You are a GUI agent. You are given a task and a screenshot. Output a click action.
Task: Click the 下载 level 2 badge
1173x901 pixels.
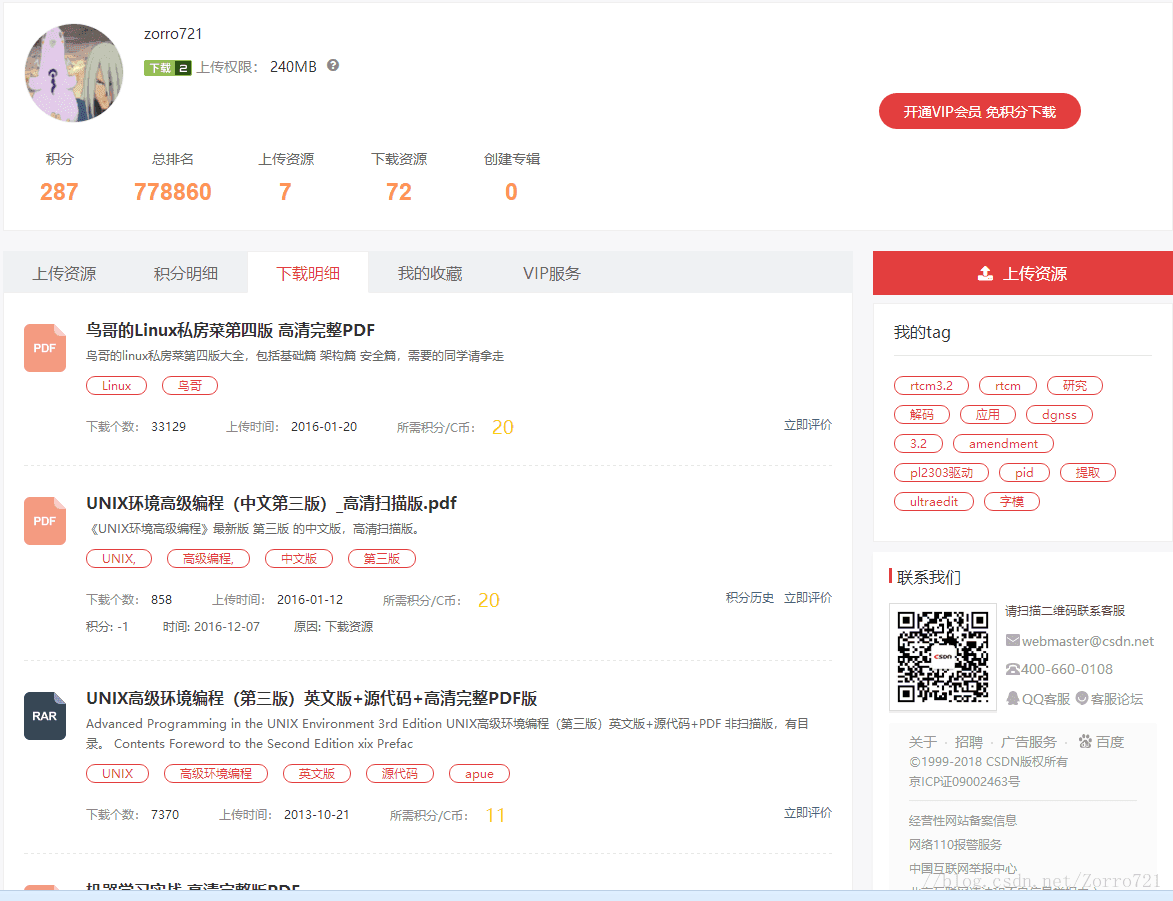(168, 67)
